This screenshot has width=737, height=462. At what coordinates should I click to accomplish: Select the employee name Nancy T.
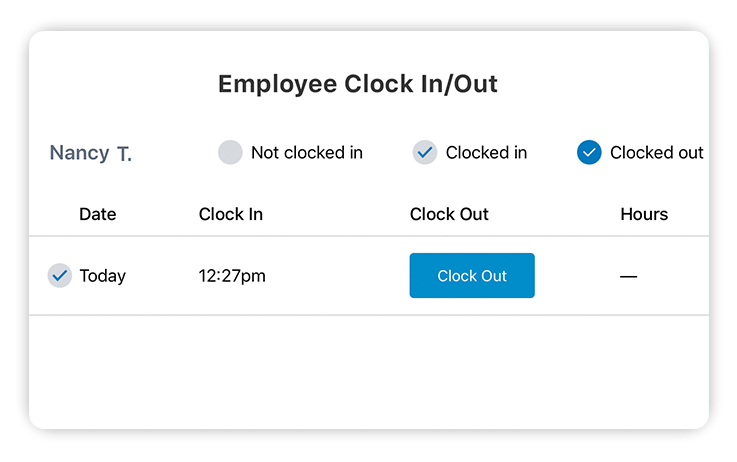coord(91,153)
